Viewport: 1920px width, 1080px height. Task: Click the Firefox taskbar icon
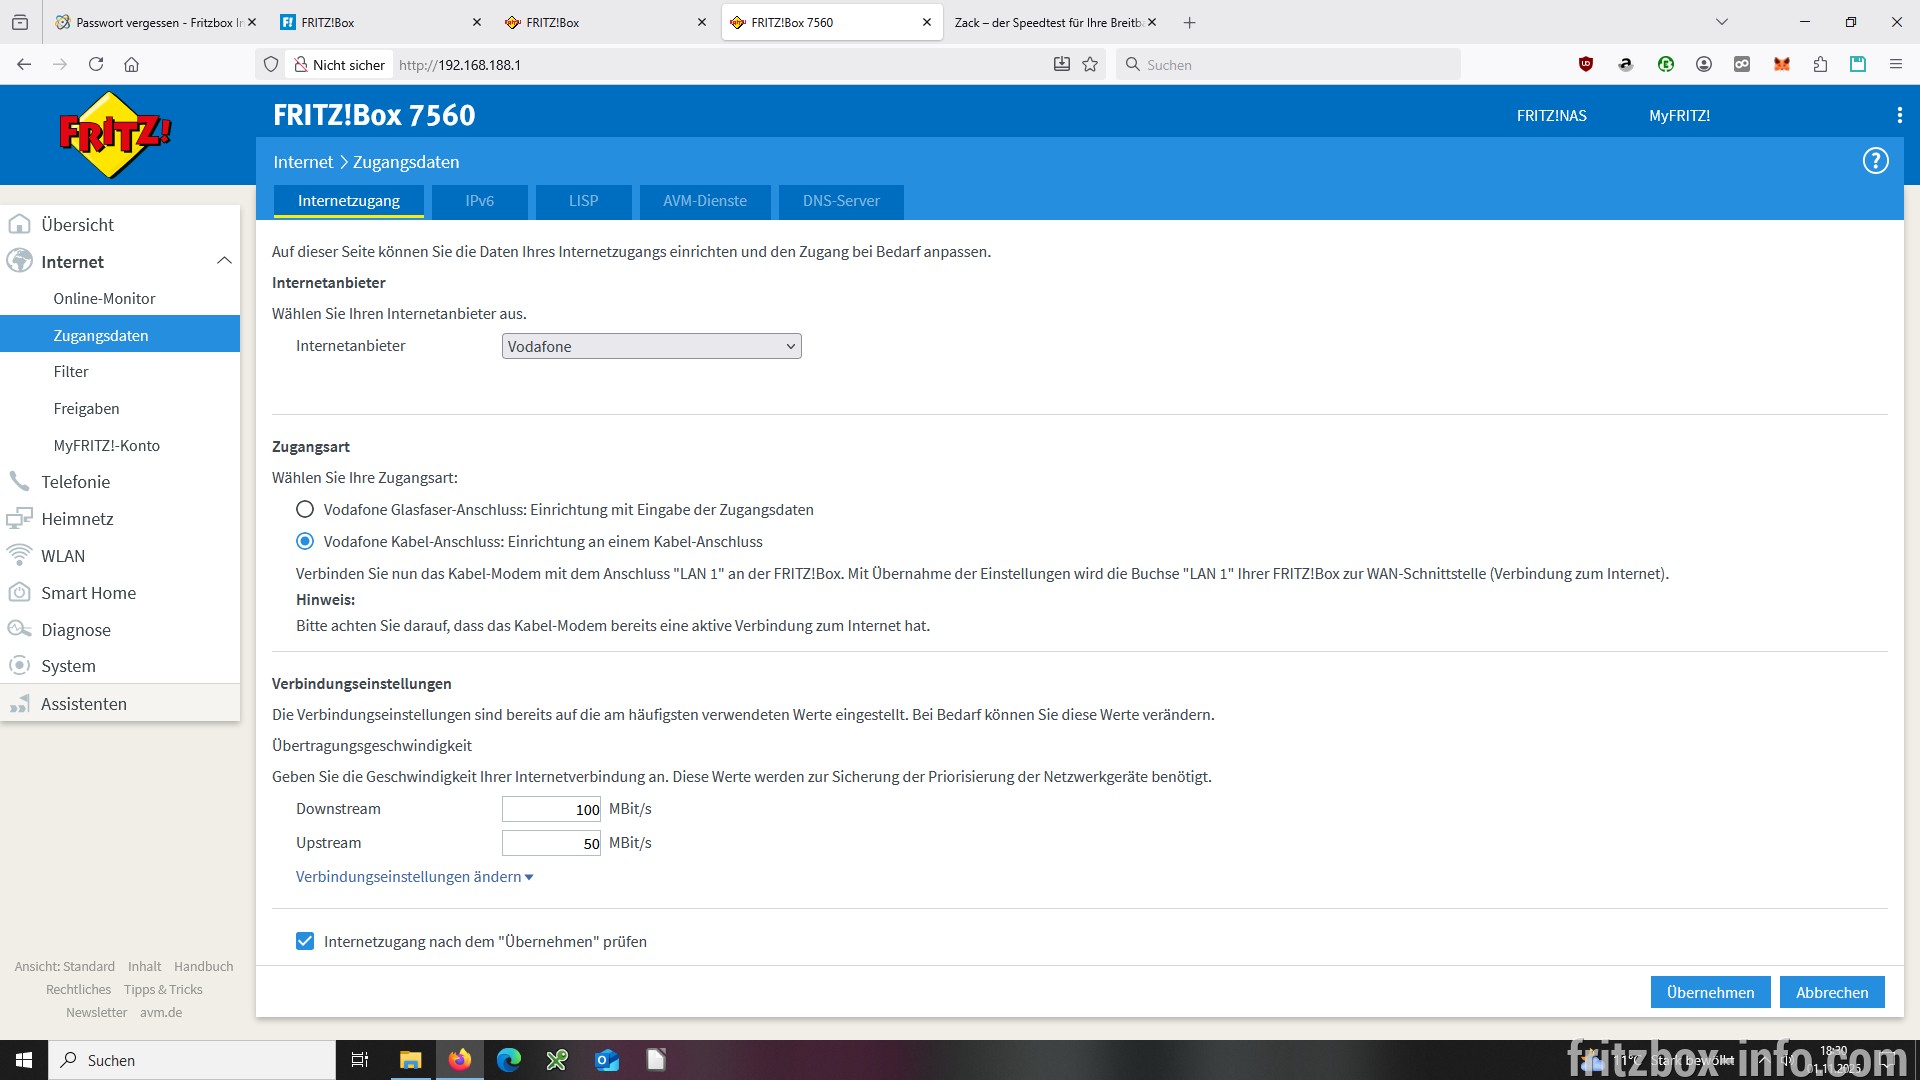tap(460, 1060)
